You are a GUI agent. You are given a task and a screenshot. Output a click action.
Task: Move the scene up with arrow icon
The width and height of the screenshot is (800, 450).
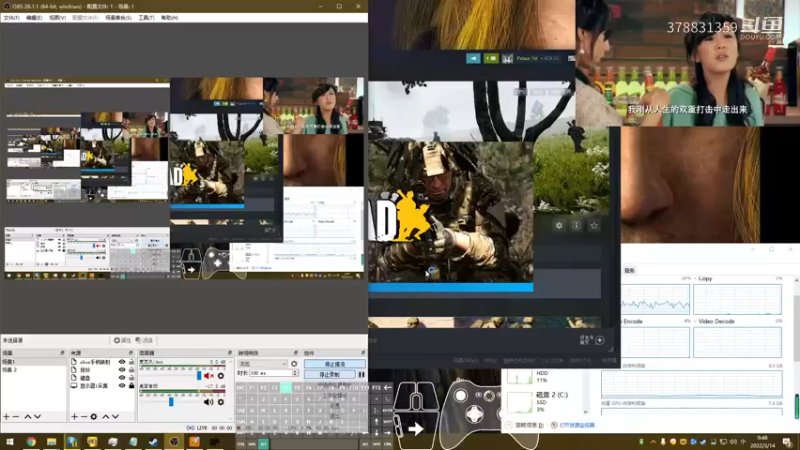[x=28, y=417]
